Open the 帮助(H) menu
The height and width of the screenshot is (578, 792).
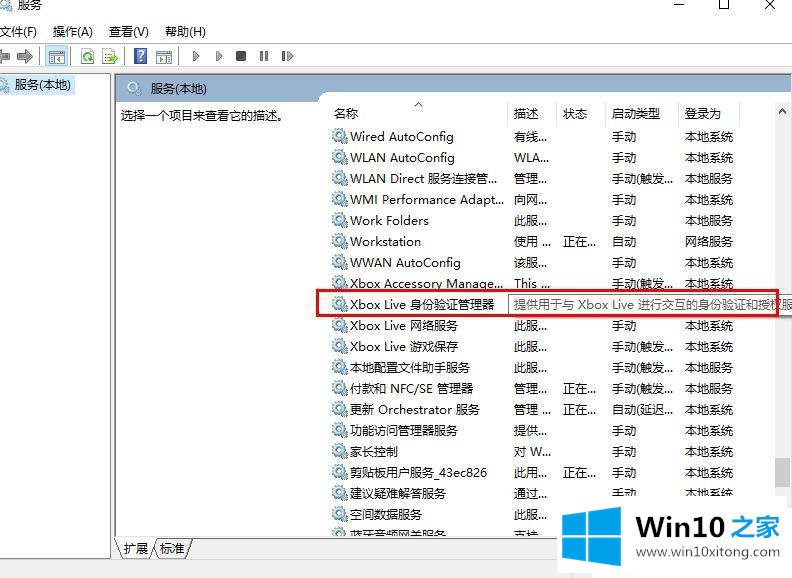click(185, 32)
